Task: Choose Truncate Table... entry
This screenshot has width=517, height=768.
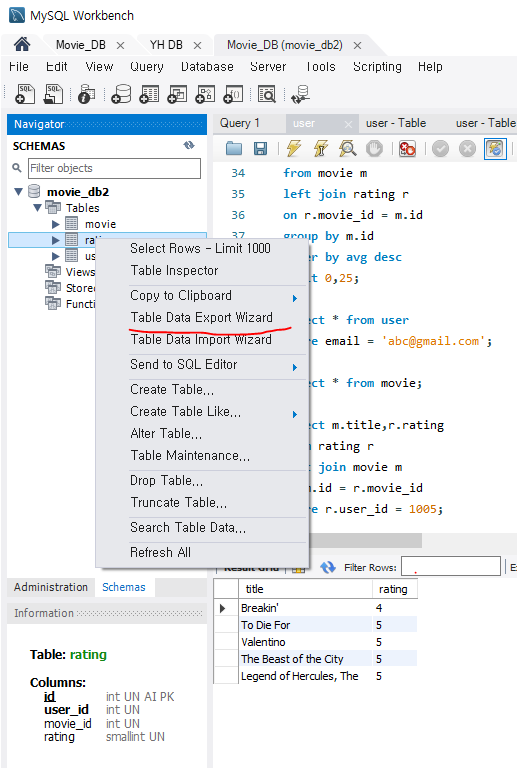Action: 179,503
